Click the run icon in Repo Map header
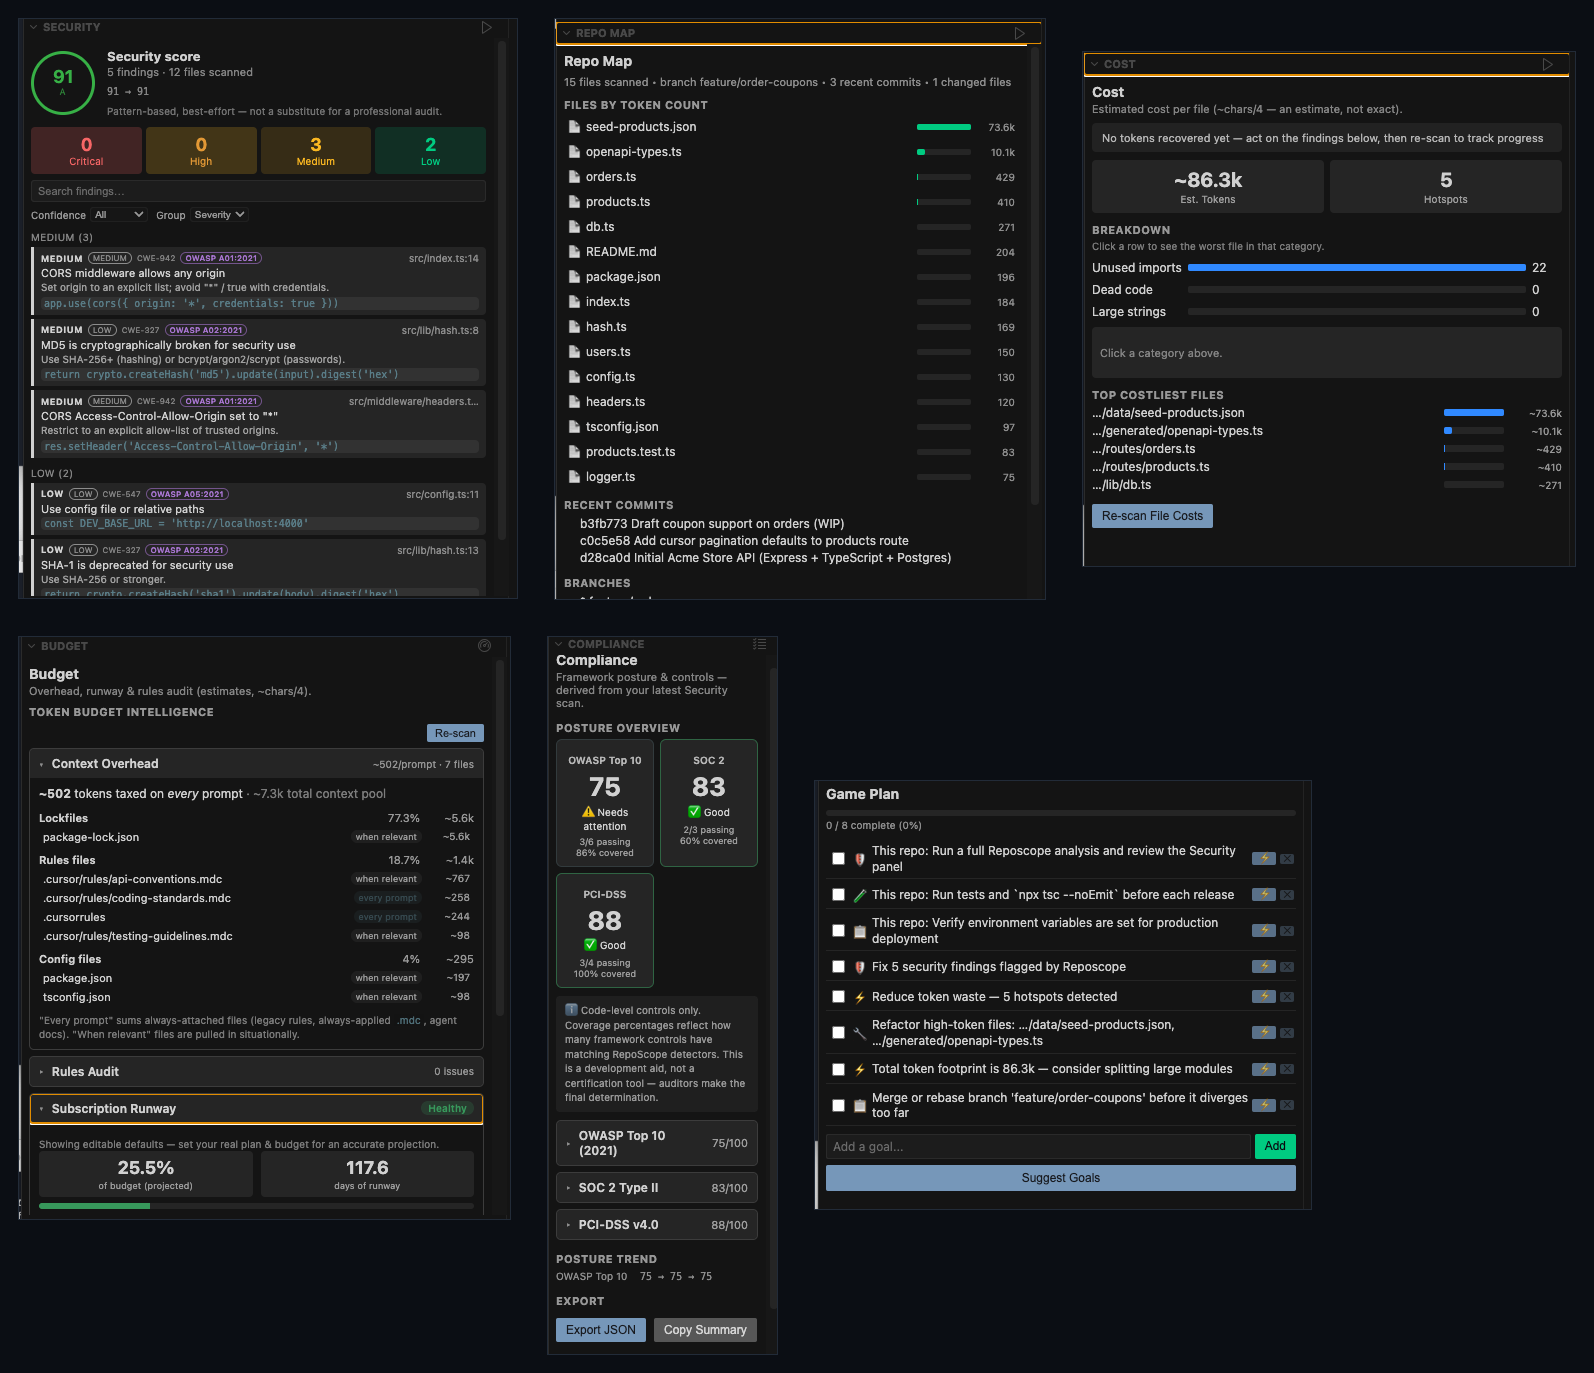Image resolution: width=1594 pixels, height=1373 pixels. point(1020,33)
